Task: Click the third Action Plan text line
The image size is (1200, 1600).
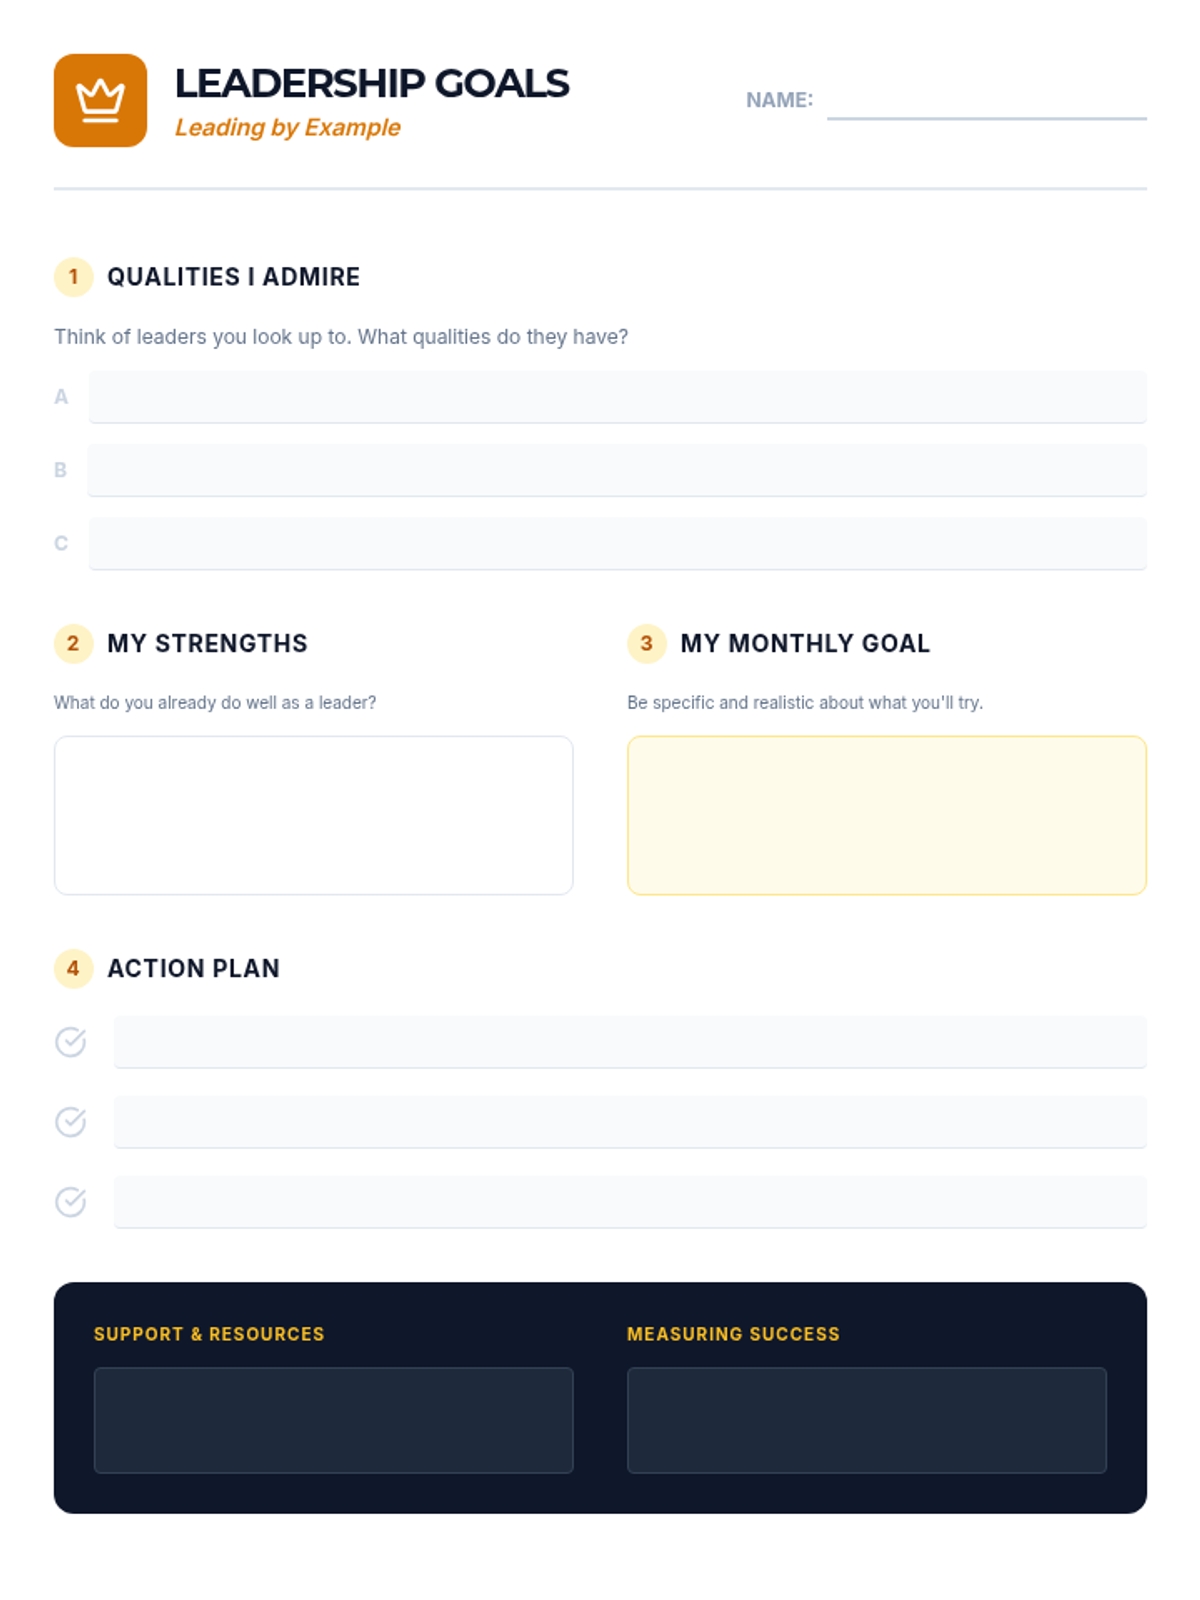Action: 630,1201
